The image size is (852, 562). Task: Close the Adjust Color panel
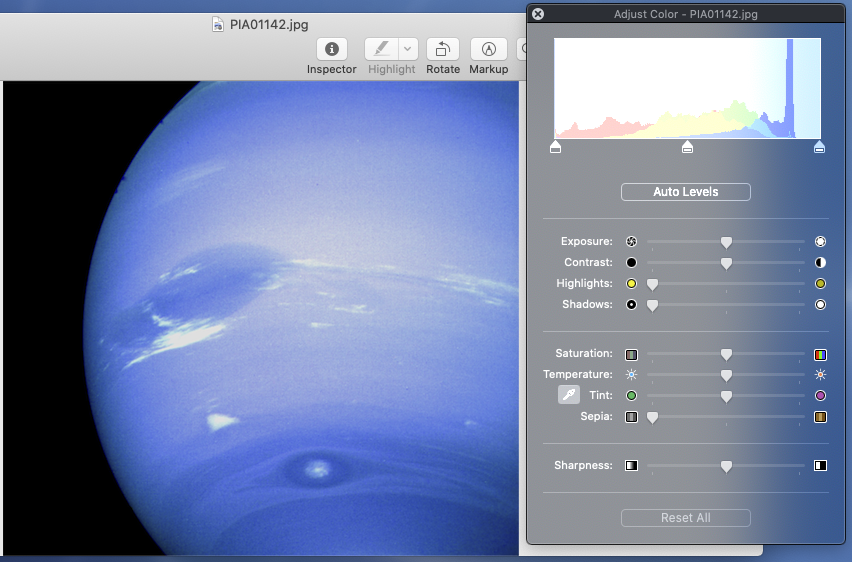click(538, 14)
